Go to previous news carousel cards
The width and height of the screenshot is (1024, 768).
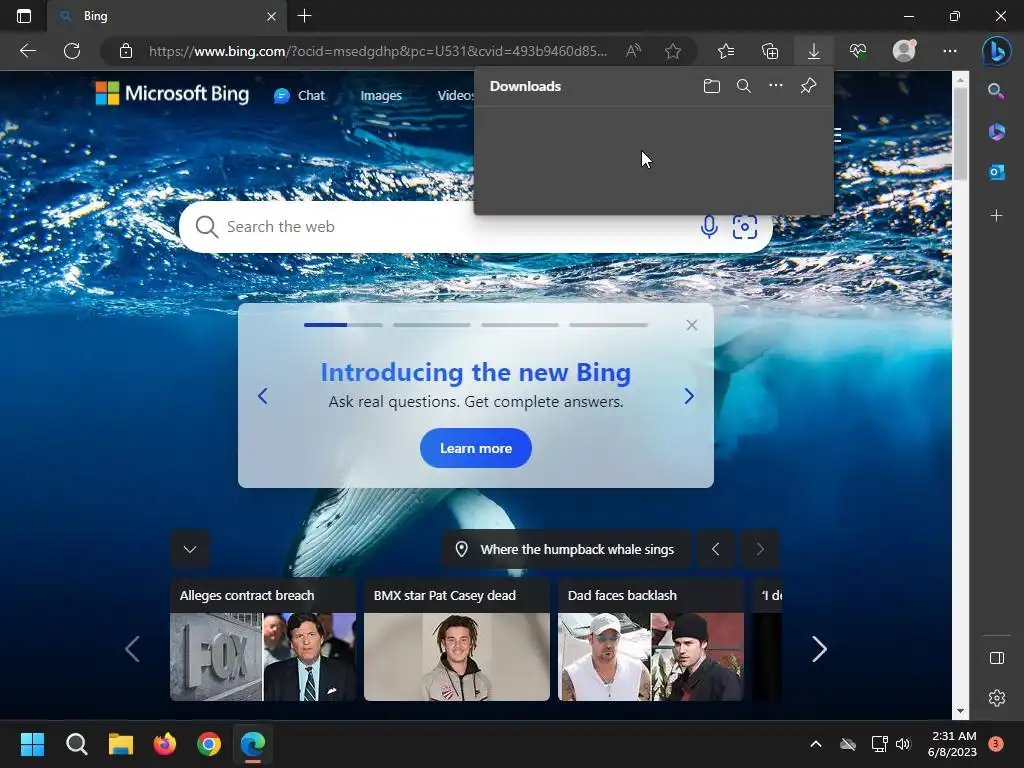[x=133, y=648]
